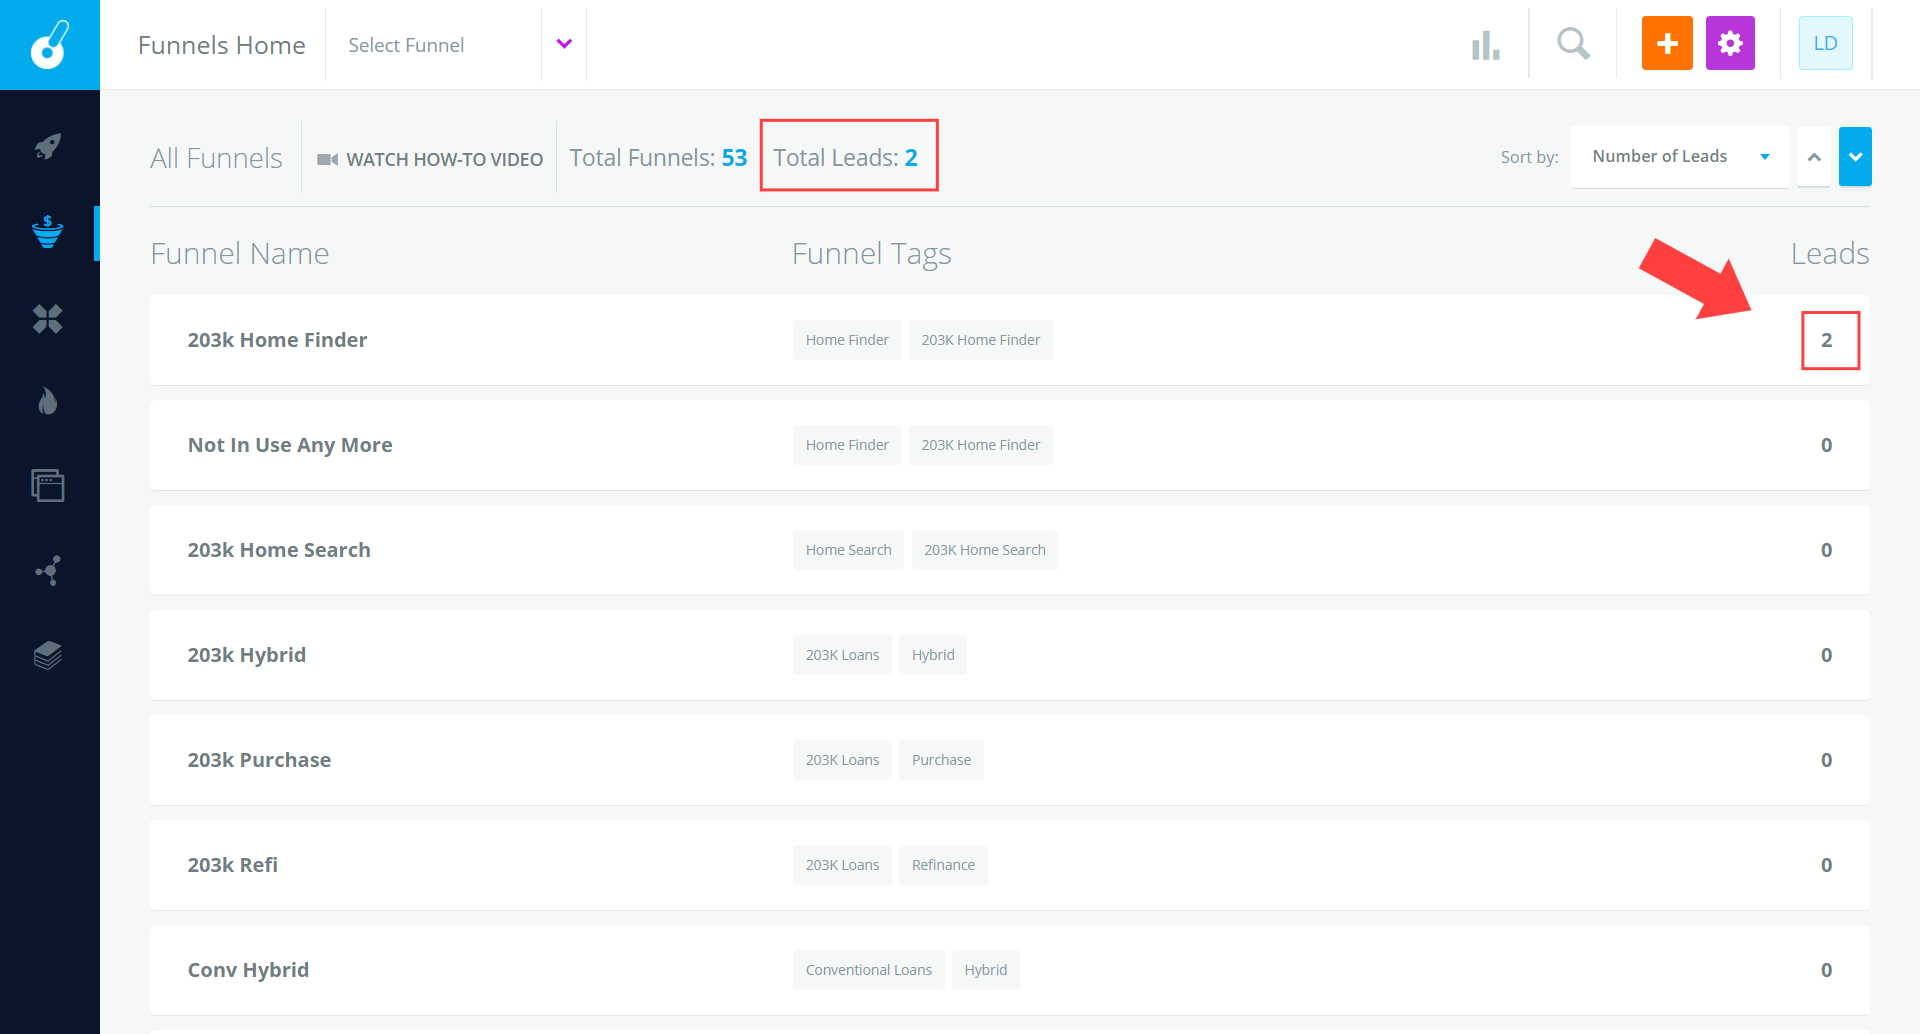Click the Refinance tag
This screenshot has height=1034, width=1920.
943,865
